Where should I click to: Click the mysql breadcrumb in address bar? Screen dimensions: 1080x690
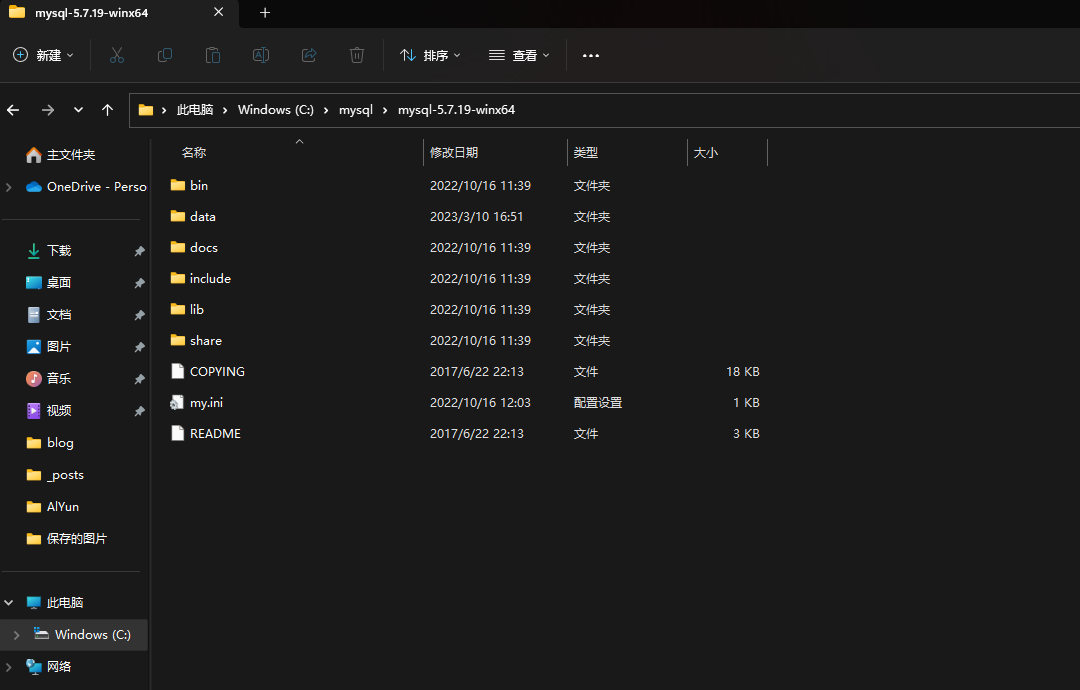(x=356, y=110)
